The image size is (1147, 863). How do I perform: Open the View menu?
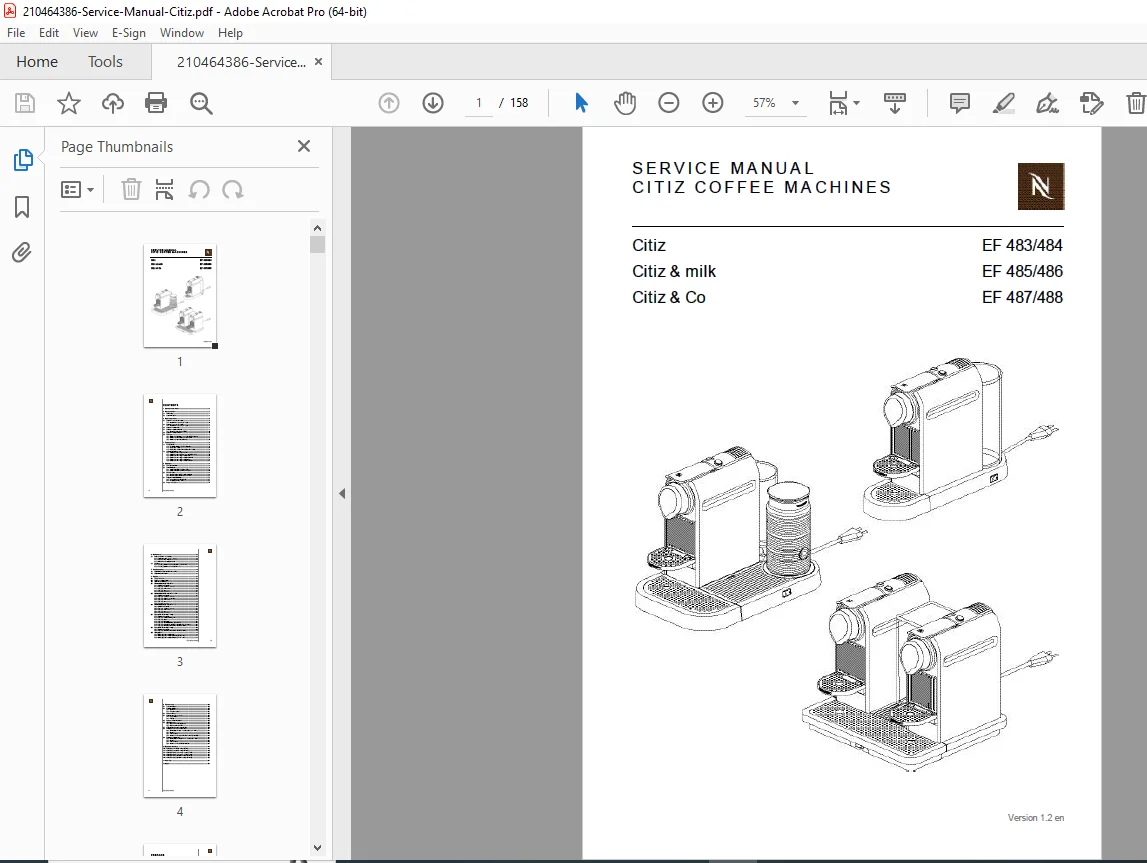pyautogui.click(x=86, y=33)
